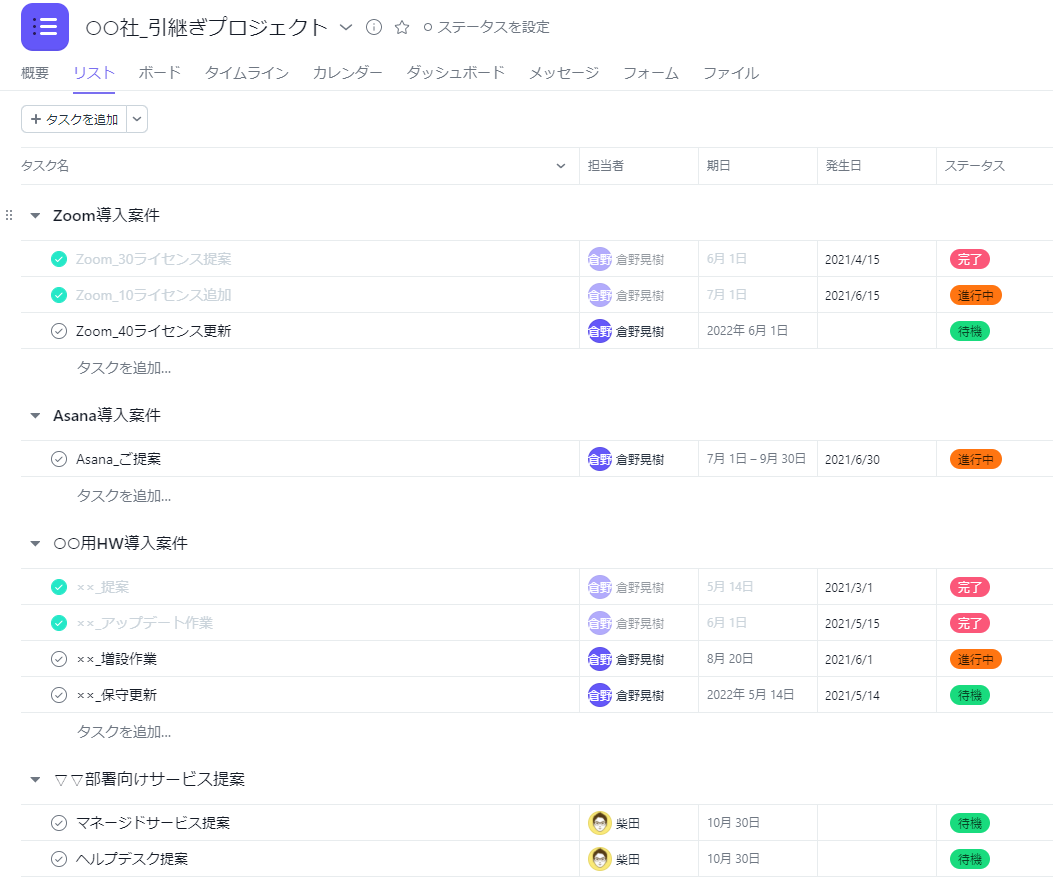The image size is (1053, 886).
Task: Select the リスト tab
Action: pyautogui.click(x=94, y=73)
